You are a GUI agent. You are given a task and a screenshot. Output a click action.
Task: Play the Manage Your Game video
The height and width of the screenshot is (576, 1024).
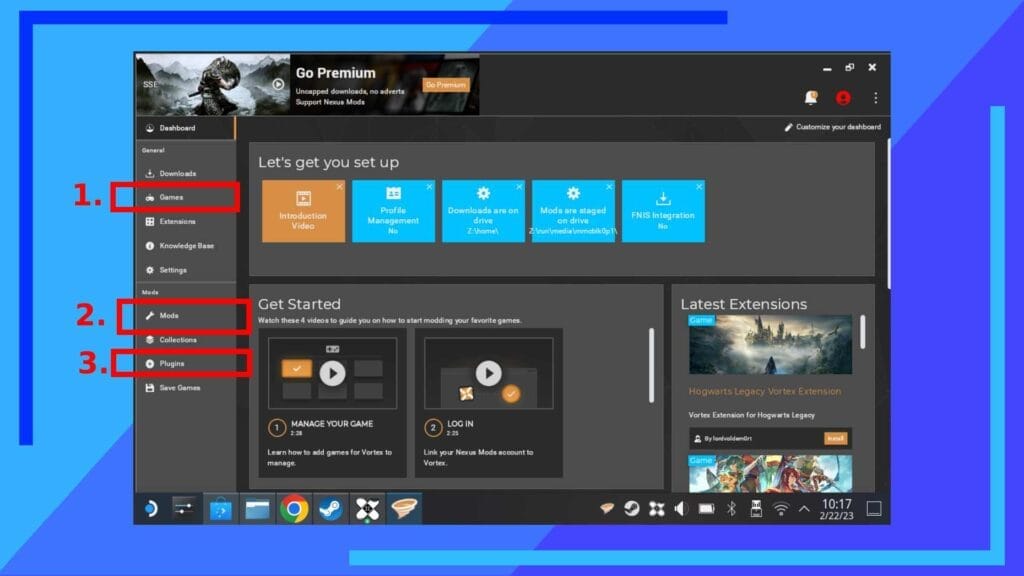tap(332, 373)
